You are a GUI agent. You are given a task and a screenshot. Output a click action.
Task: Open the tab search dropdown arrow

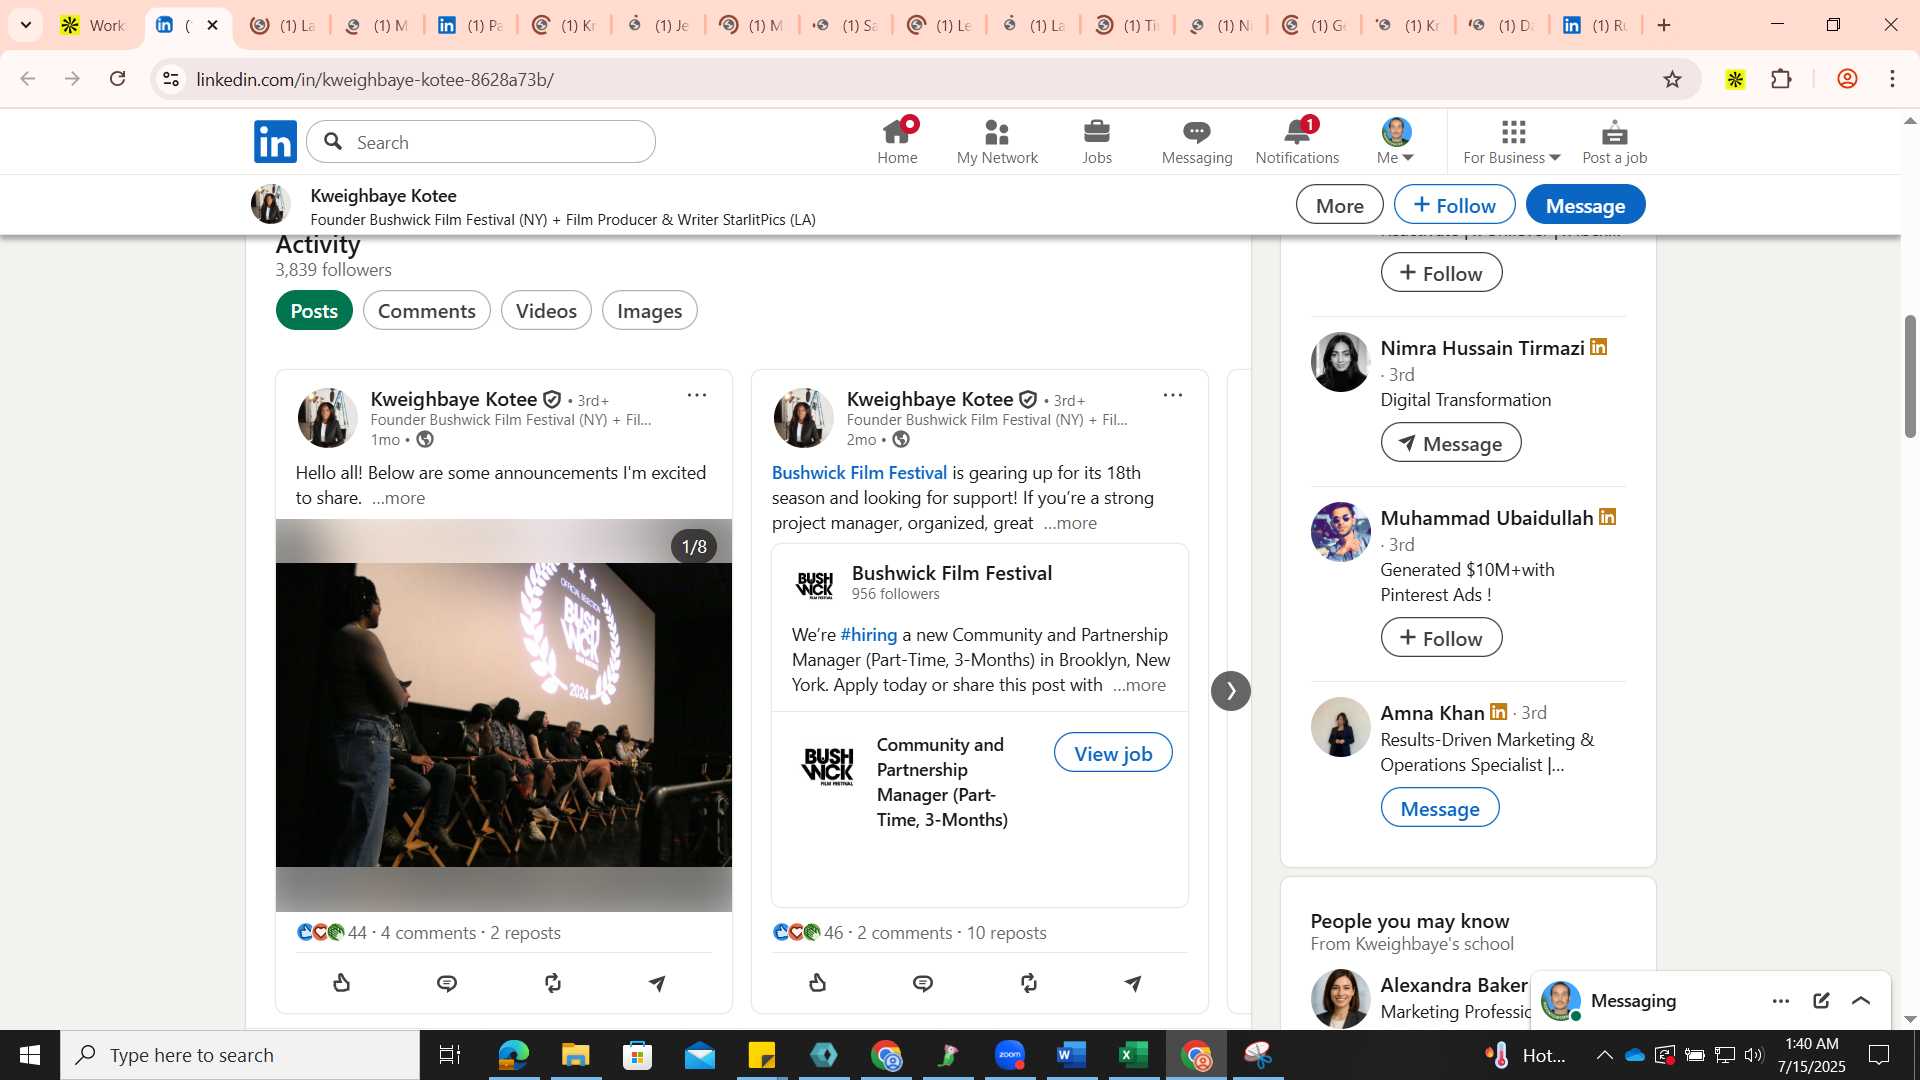26,25
